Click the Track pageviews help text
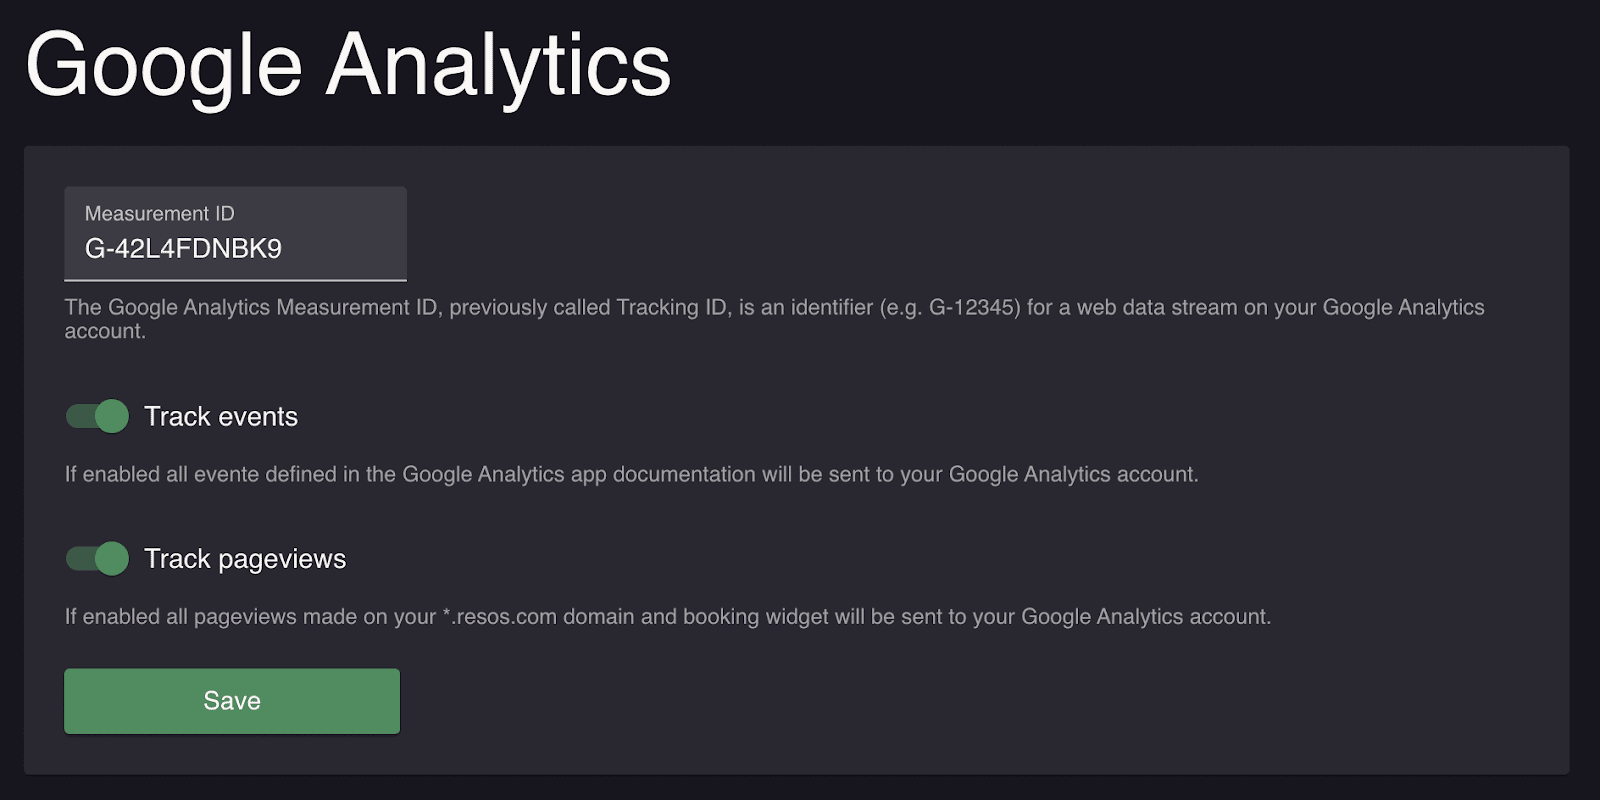1600x800 pixels. pyautogui.click(x=666, y=616)
